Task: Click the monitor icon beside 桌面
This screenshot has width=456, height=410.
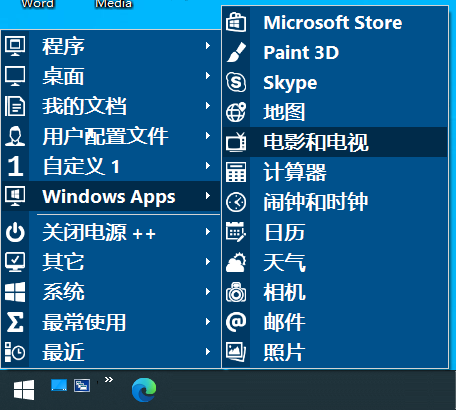Action: (15, 76)
